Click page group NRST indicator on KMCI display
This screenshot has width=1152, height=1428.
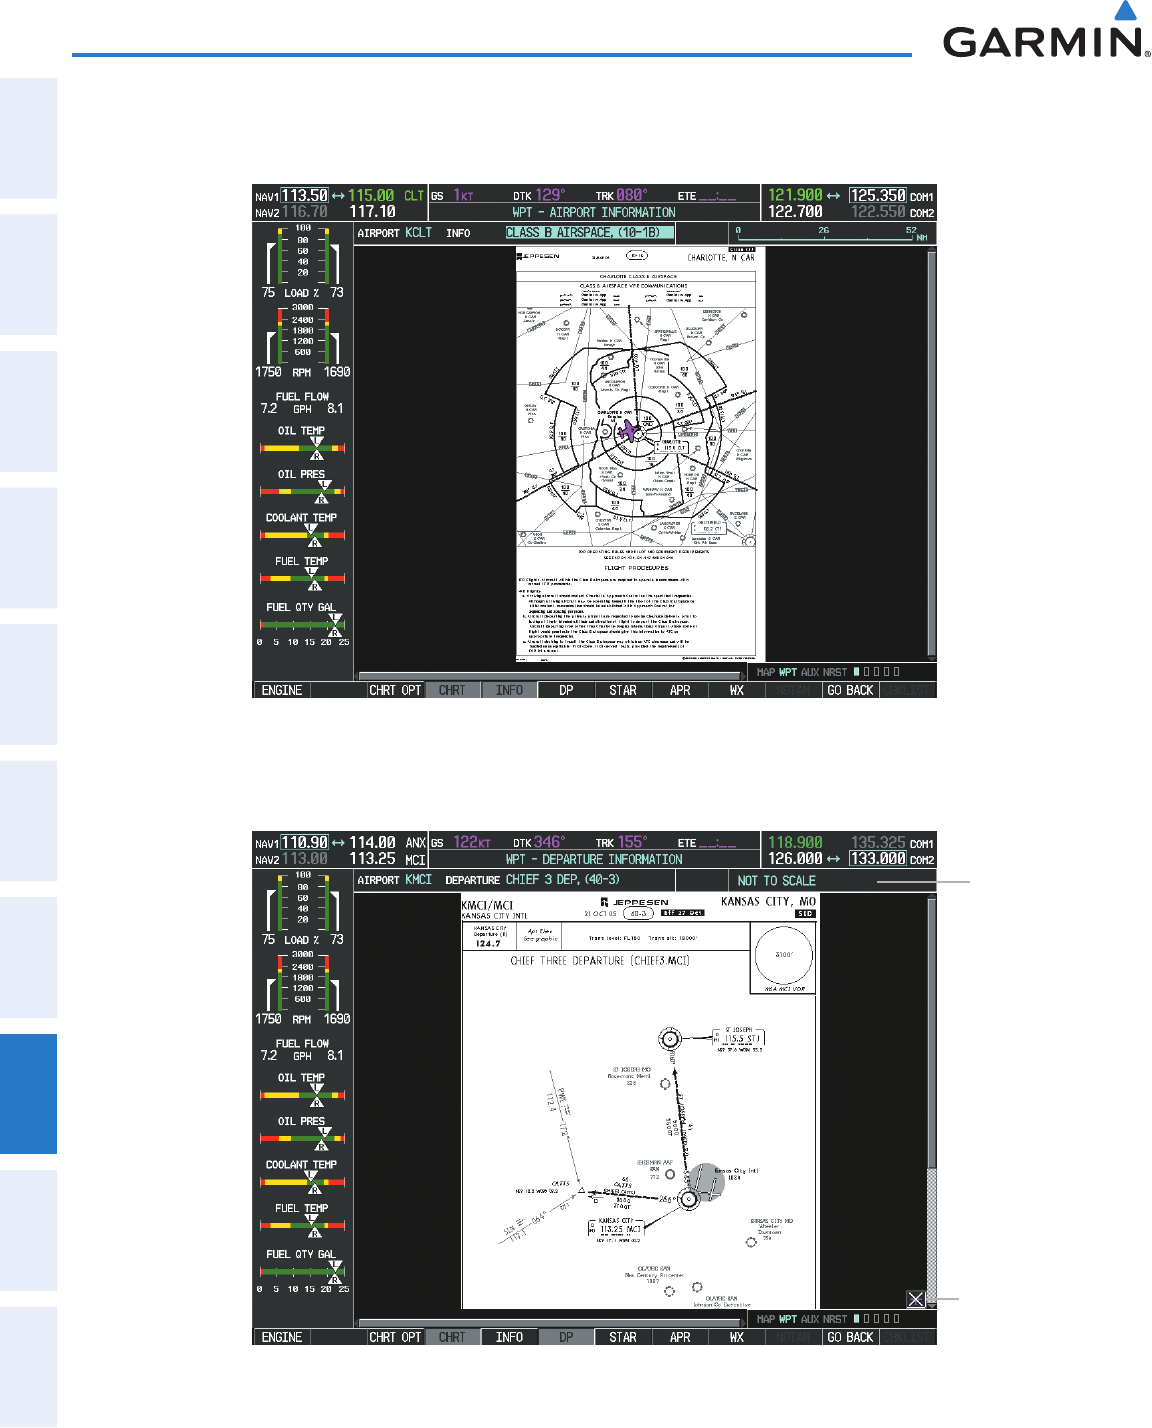835,1320
